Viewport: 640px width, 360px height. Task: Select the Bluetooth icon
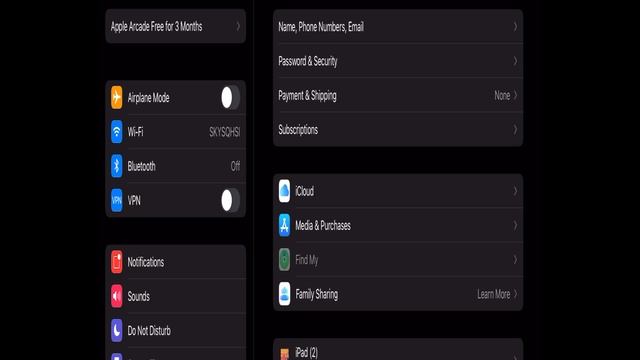click(x=116, y=166)
